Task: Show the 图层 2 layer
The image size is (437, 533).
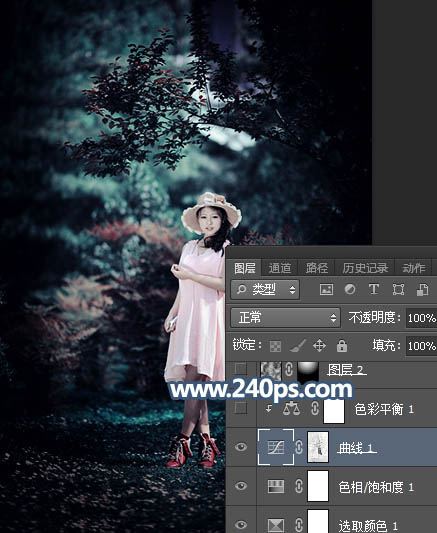Action: tap(241, 368)
